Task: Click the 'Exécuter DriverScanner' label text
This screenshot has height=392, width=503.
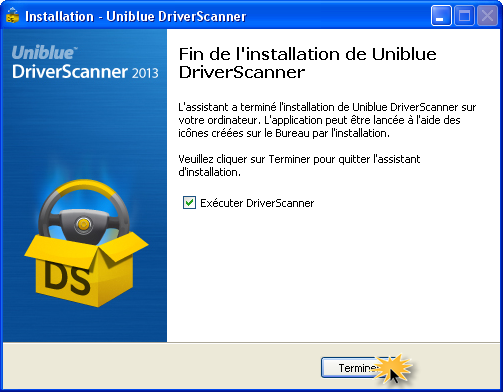Action: point(257,203)
